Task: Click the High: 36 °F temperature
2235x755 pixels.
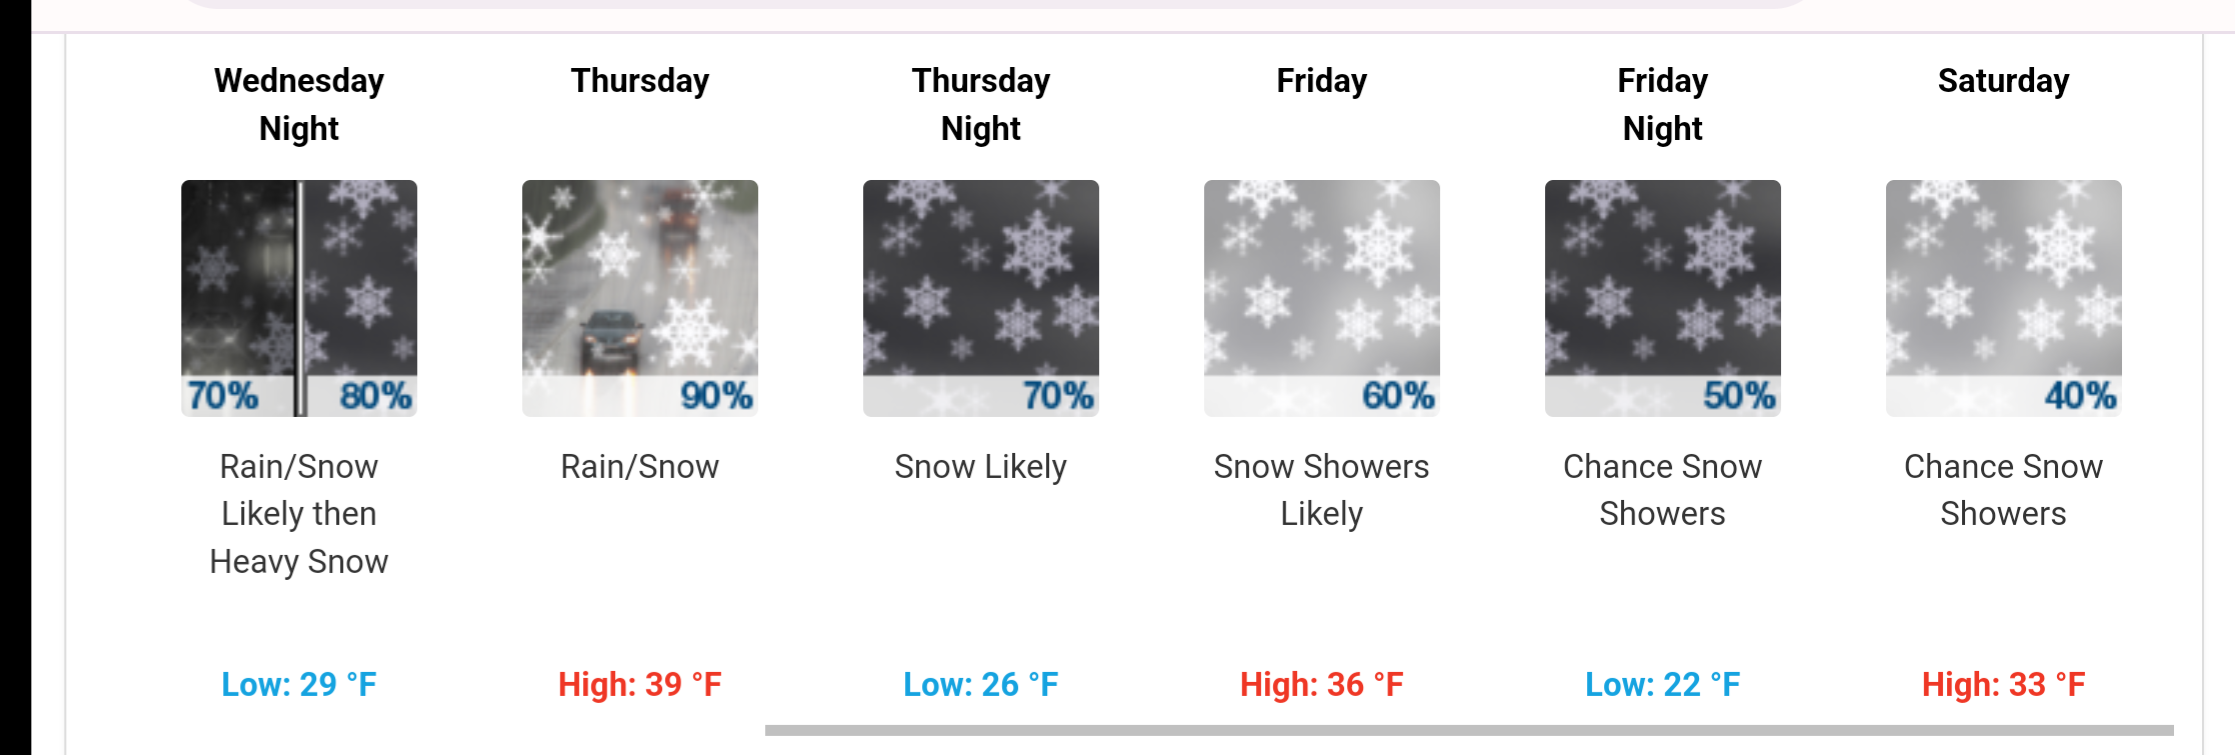Action: click(x=1322, y=684)
